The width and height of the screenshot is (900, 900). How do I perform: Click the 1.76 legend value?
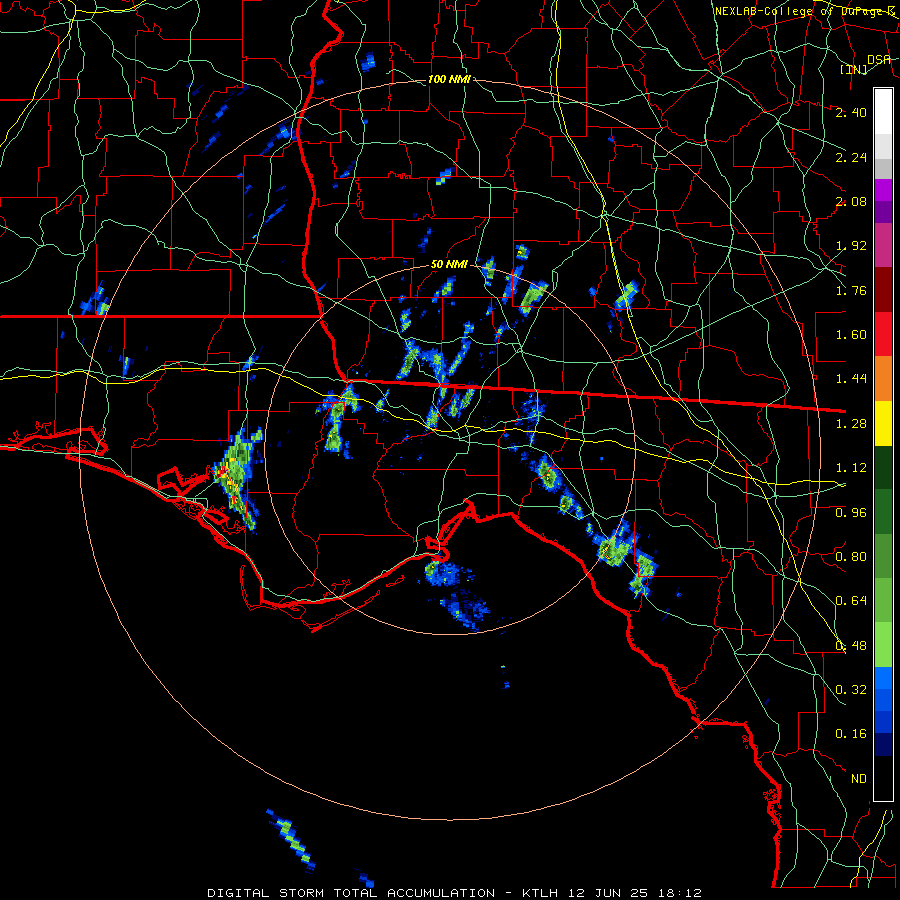pos(851,290)
